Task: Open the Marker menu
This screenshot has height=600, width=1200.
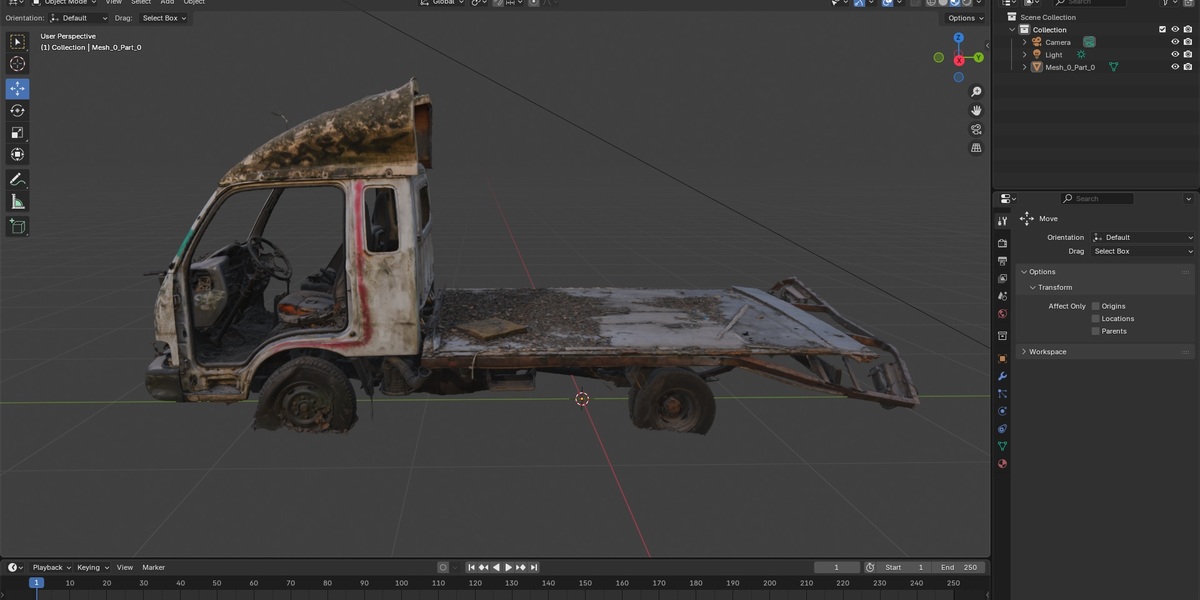Action: (x=153, y=567)
